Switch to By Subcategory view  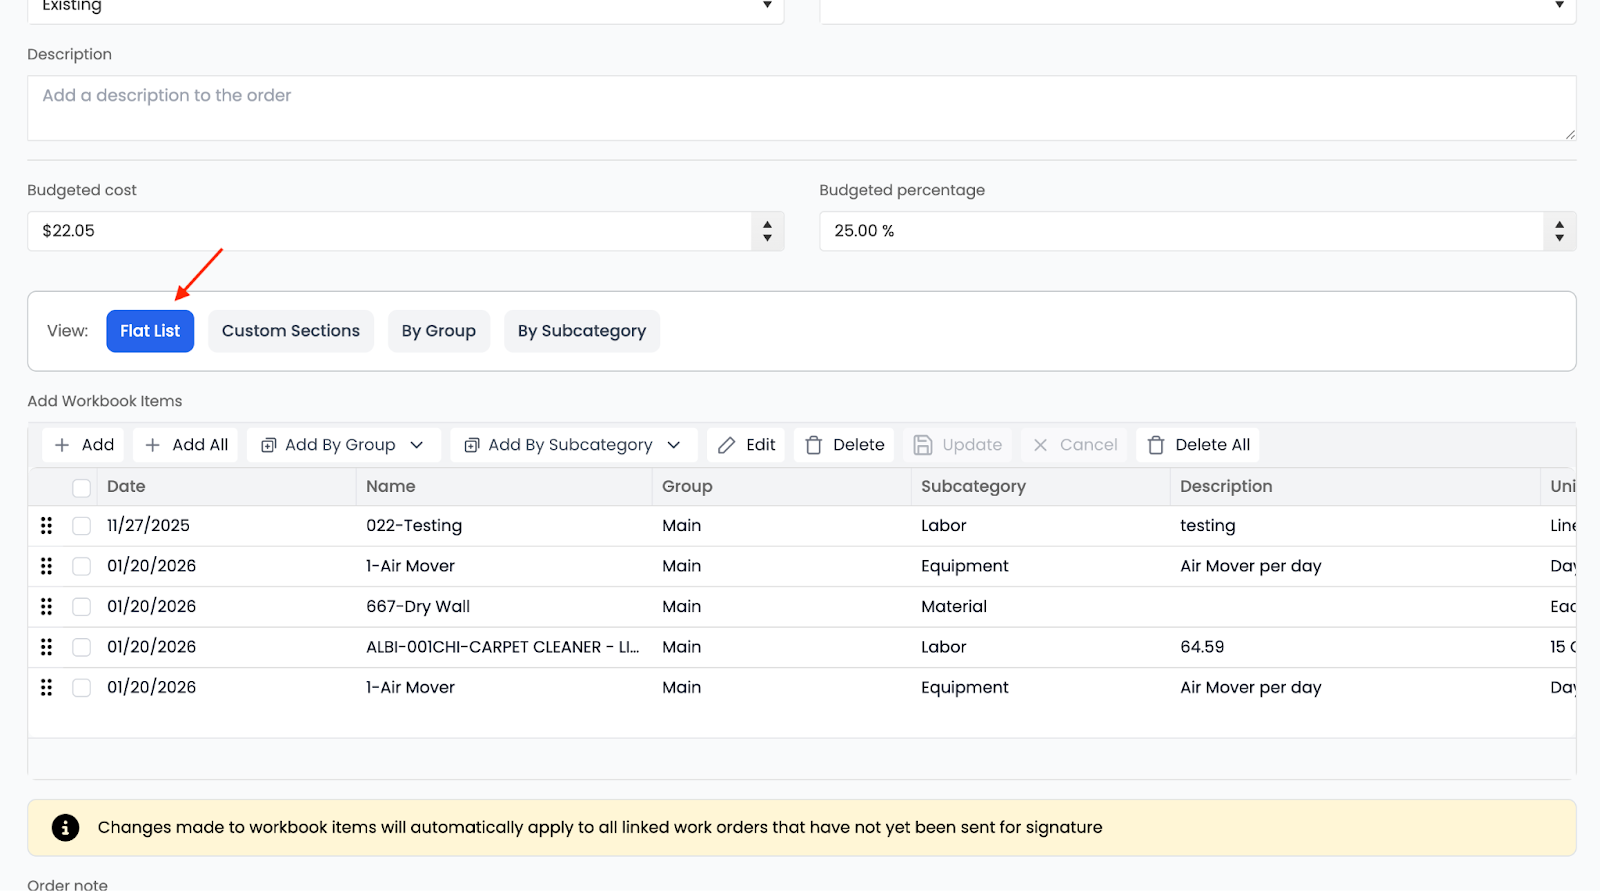pos(582,331)
